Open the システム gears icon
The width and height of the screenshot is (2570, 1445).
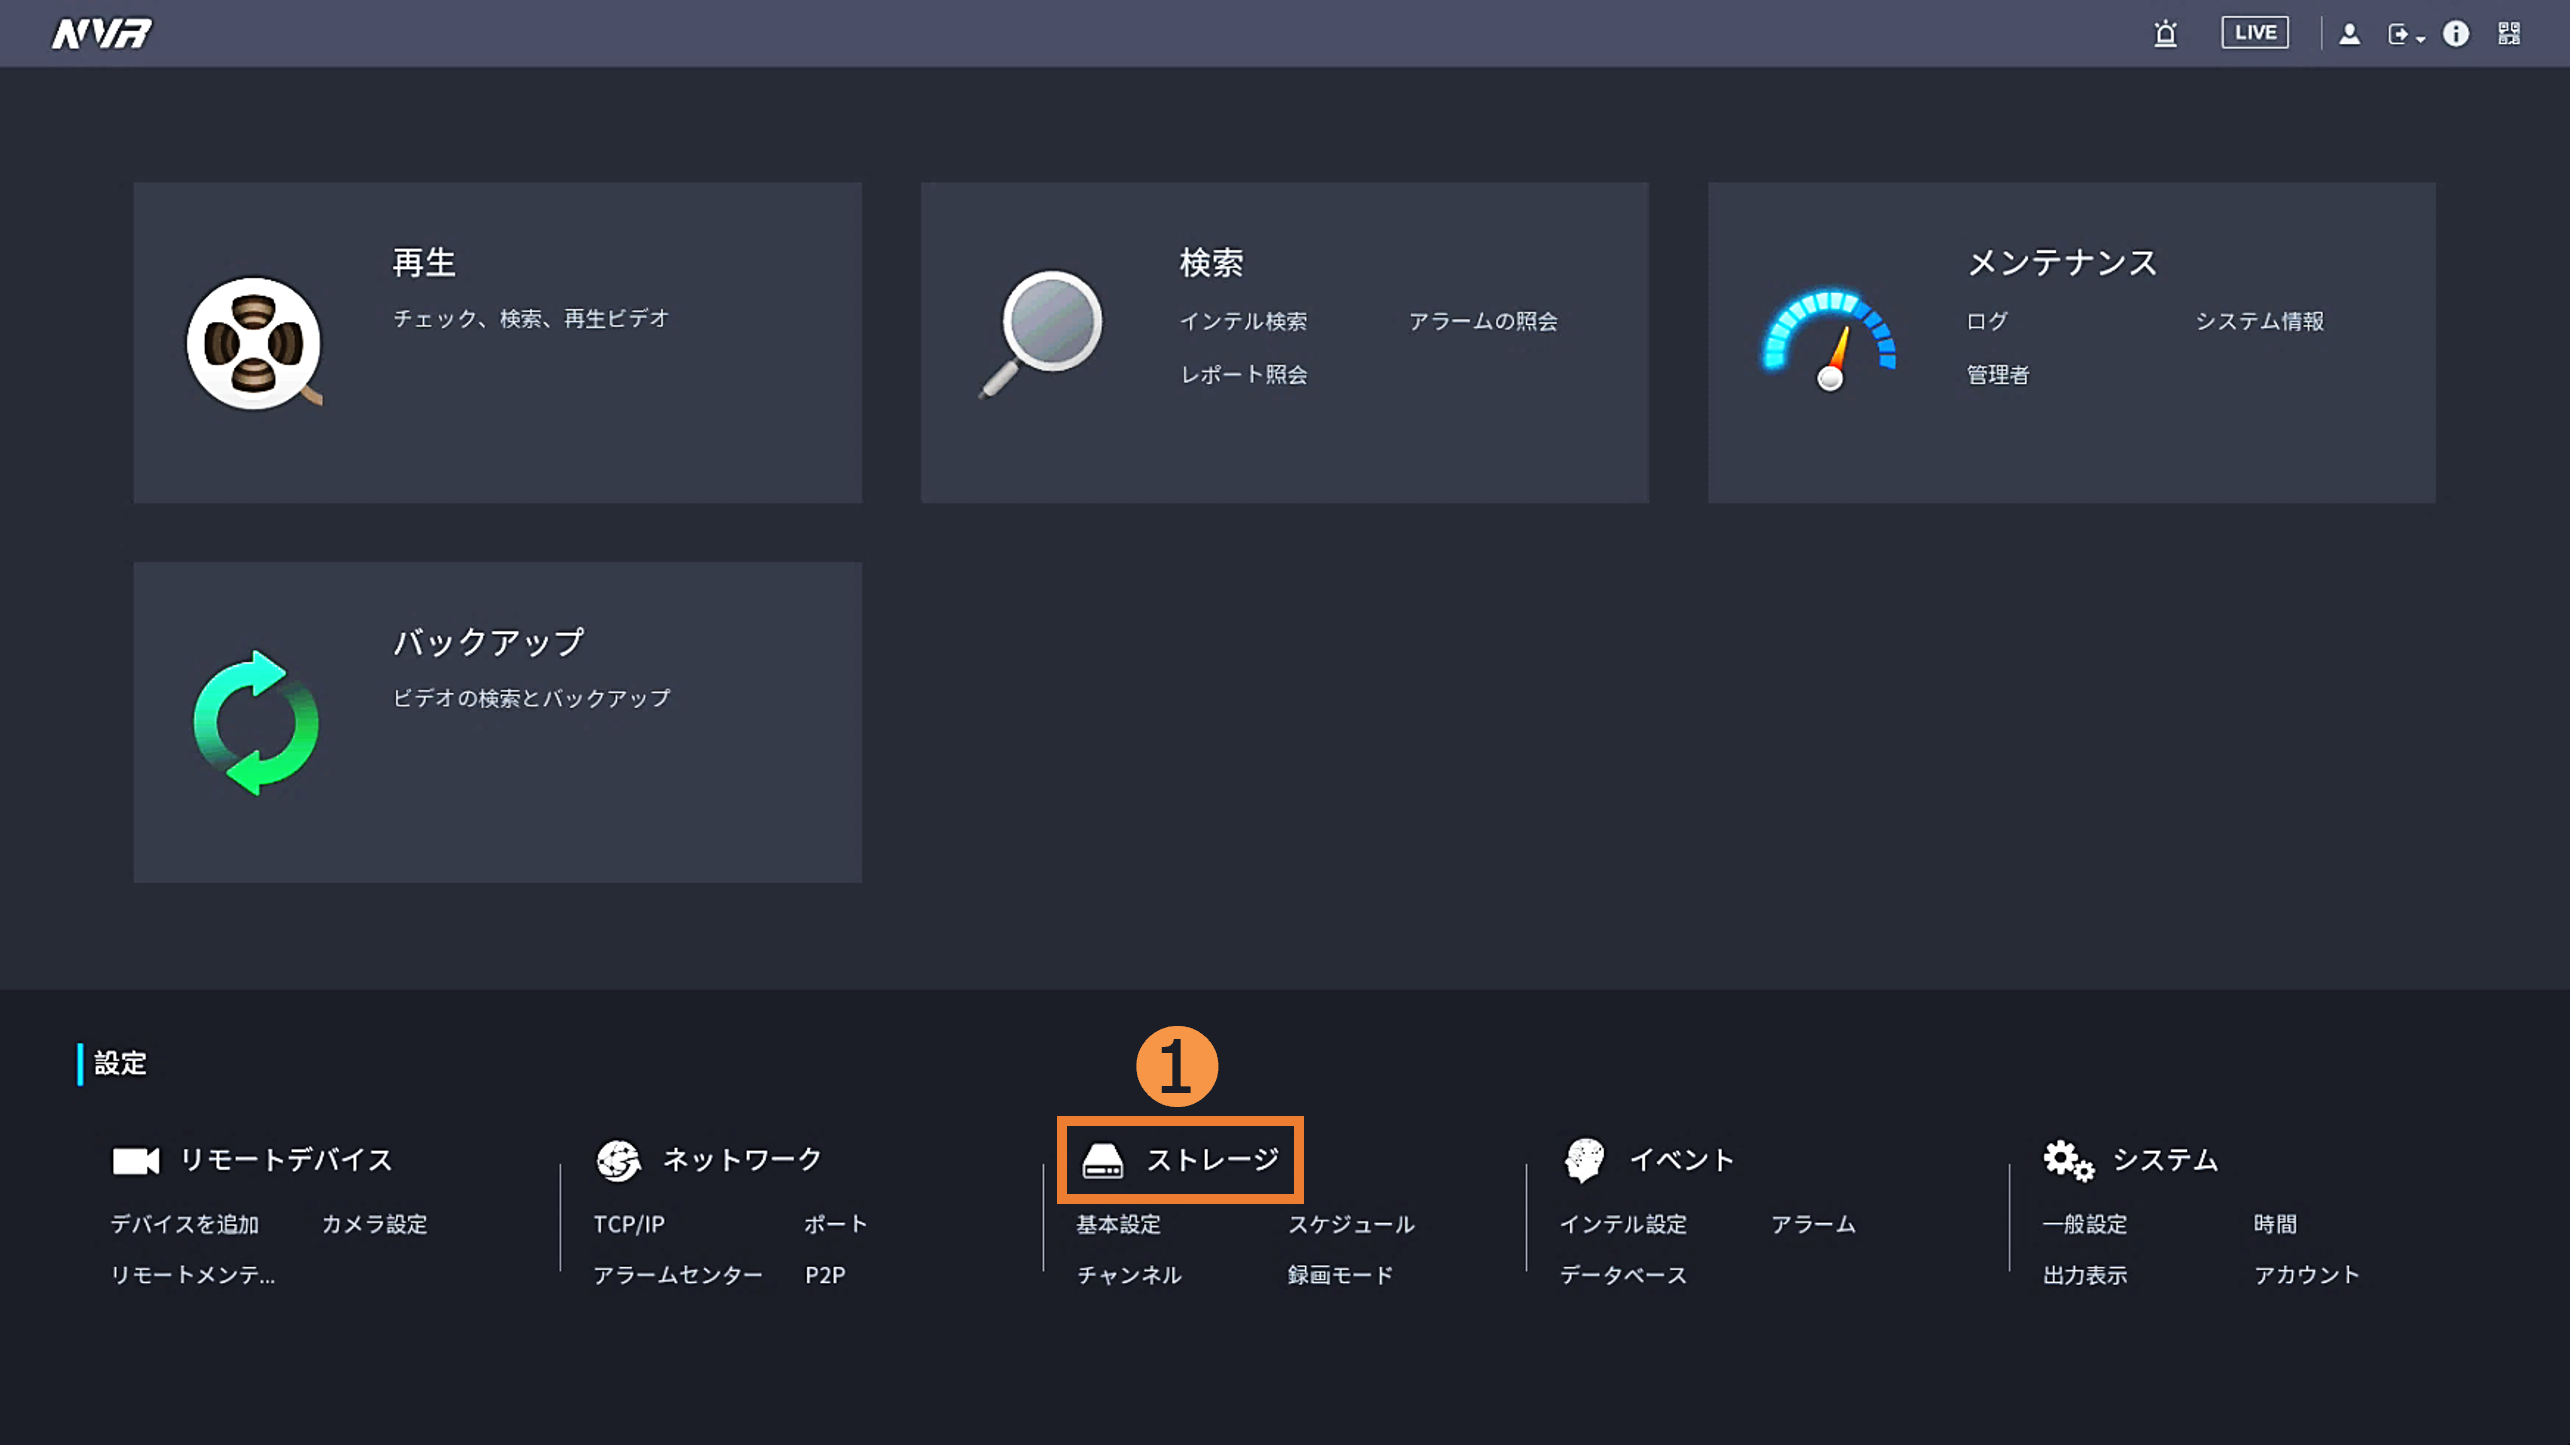pos(2067,1160)
